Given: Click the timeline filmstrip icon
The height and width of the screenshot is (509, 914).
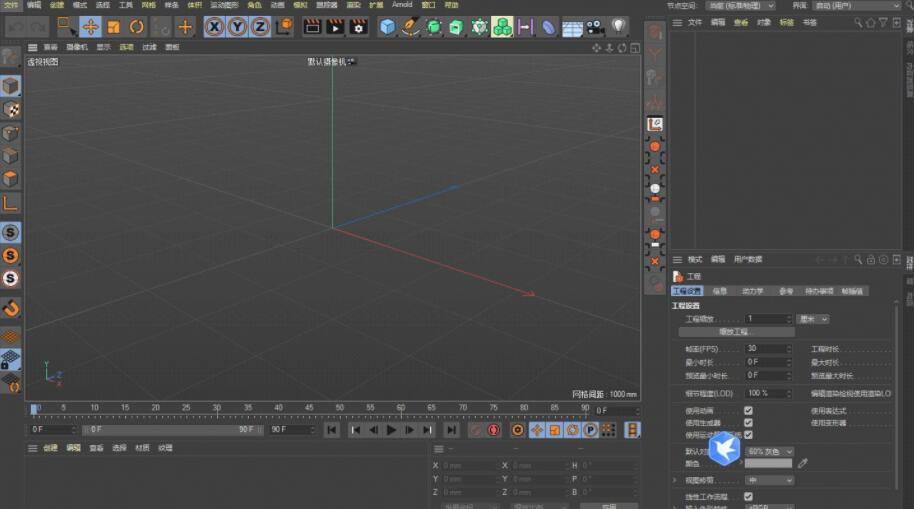Looking at the screenshot, I should click(x=632, y=430).
